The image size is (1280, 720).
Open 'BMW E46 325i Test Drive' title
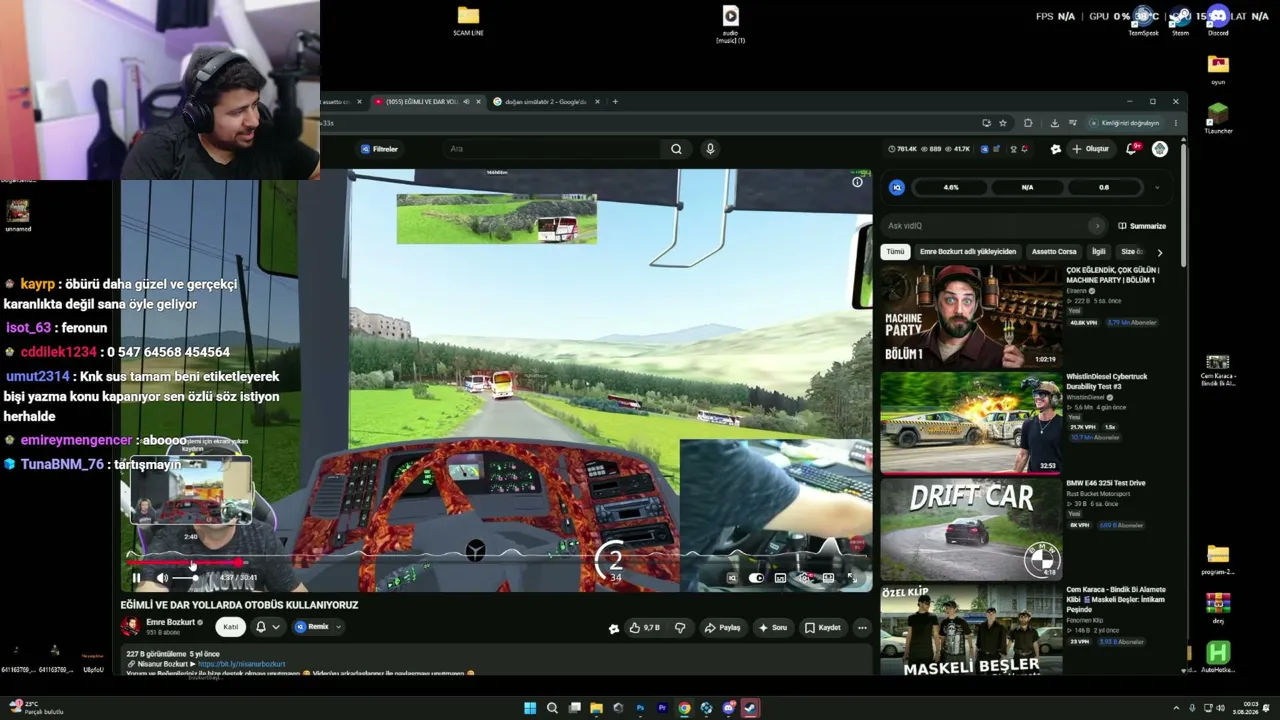point(1106,483)
